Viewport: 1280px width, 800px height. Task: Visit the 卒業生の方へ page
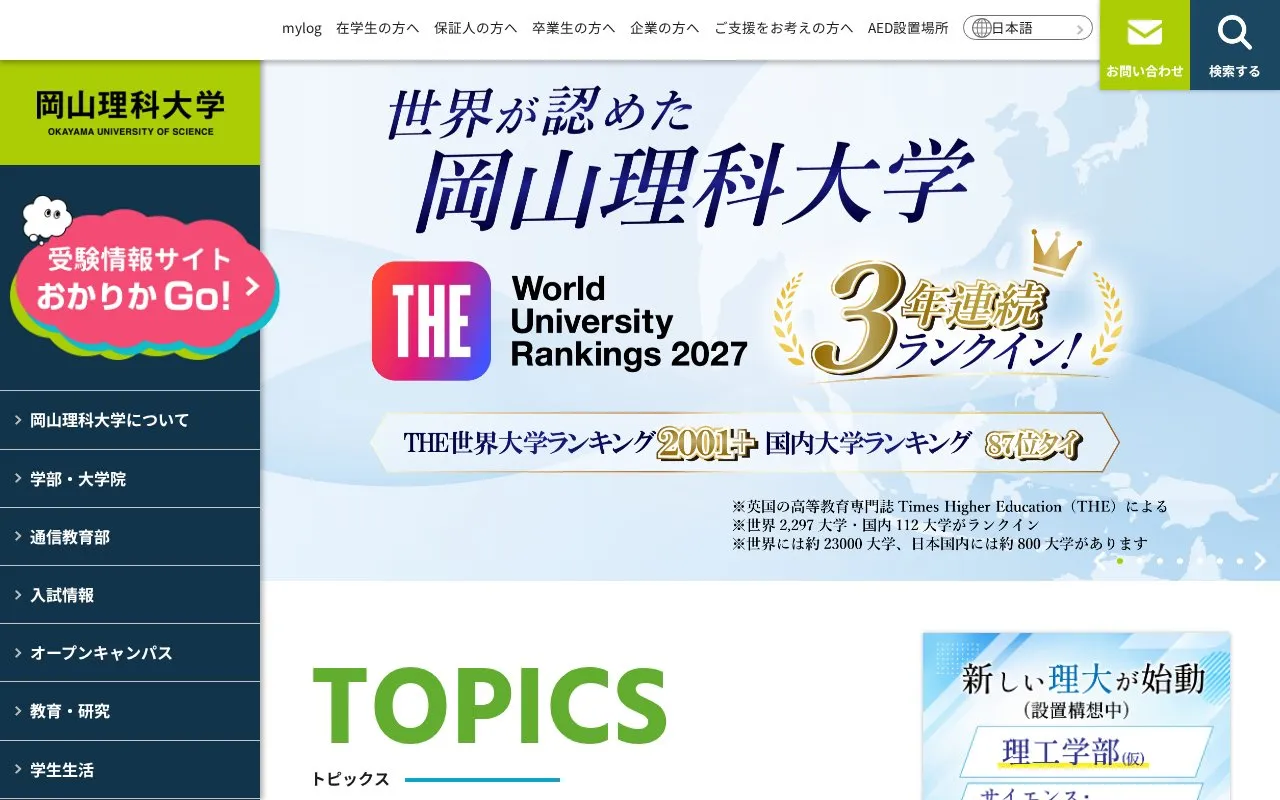574,28
